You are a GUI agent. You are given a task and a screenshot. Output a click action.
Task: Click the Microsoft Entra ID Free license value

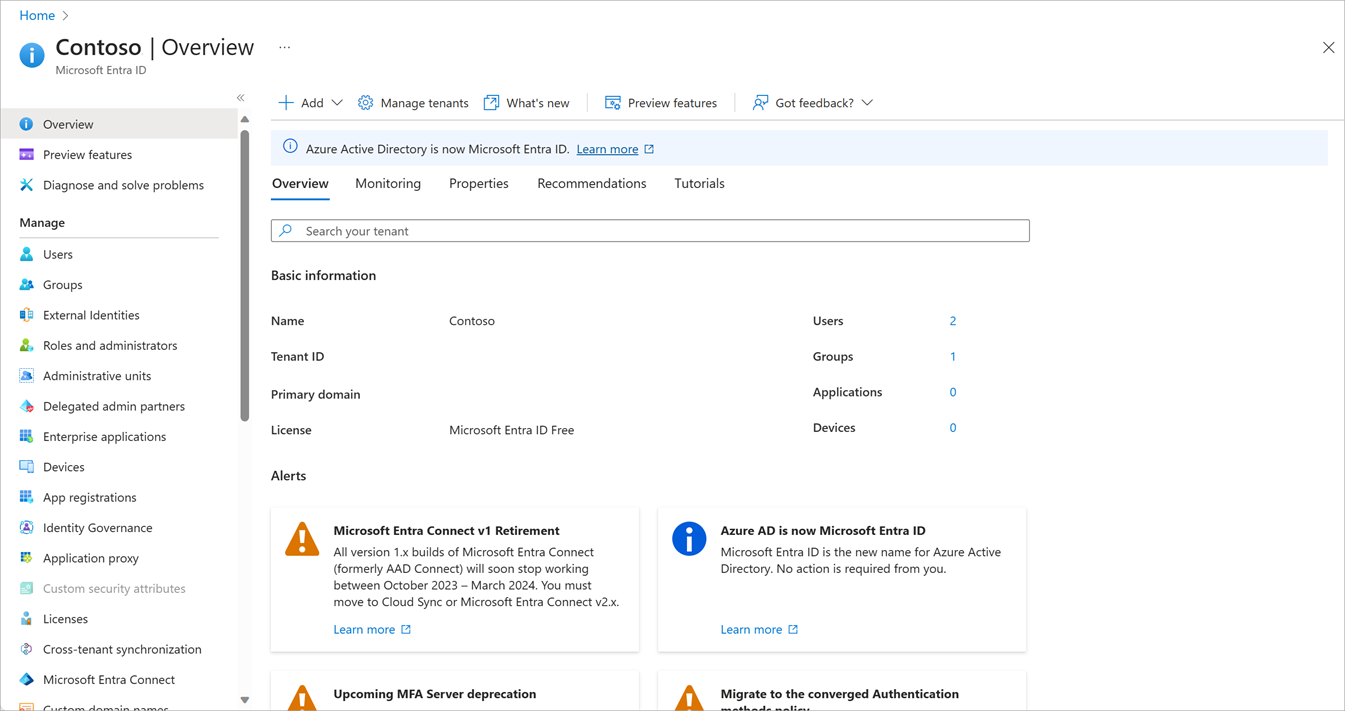pos(511,430)
